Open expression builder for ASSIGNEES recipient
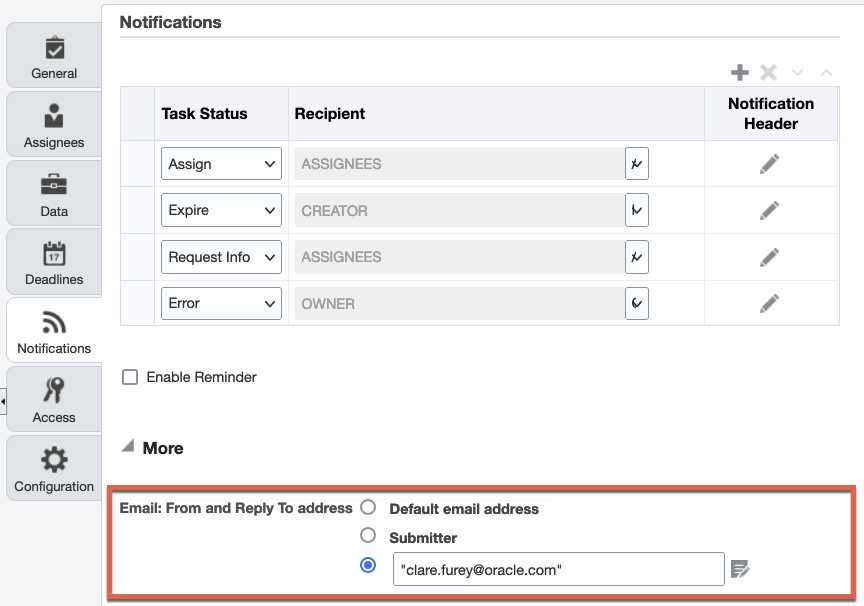The width and height of the screenshot is (864, 606). coord(637,163)
